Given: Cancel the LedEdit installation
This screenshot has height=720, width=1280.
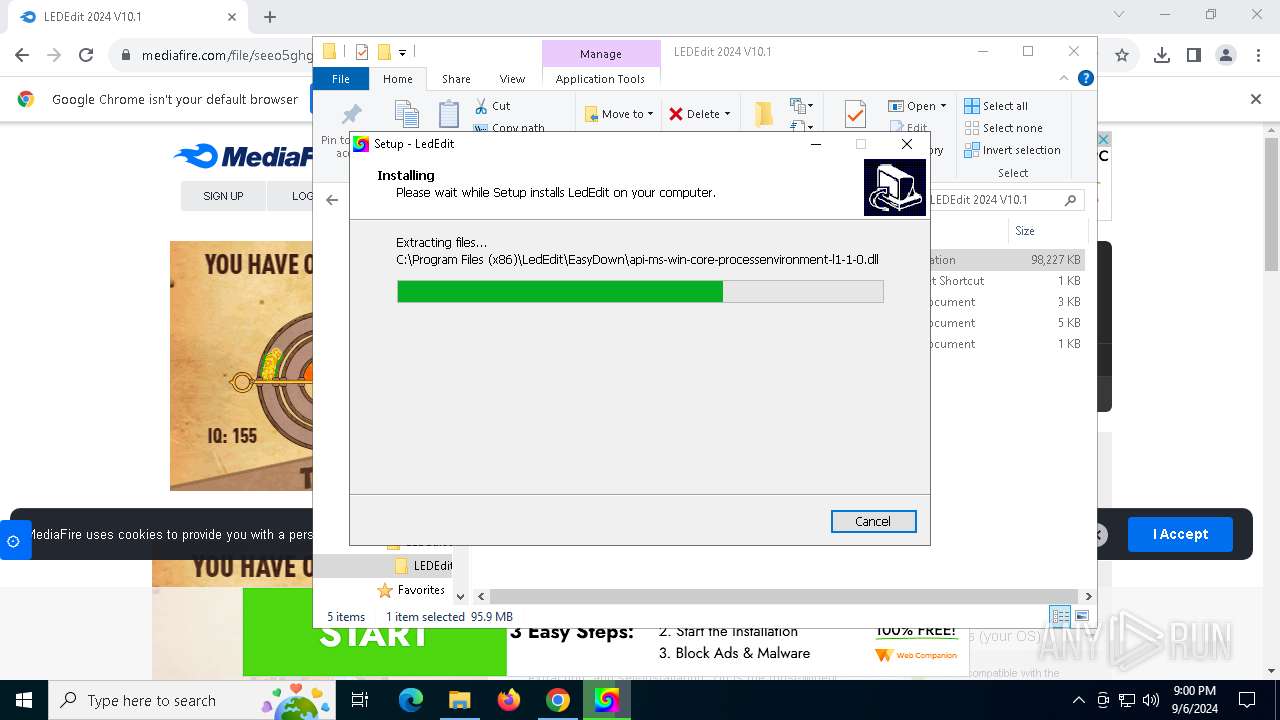Looking at the screenshot, I should coord(873,521).
